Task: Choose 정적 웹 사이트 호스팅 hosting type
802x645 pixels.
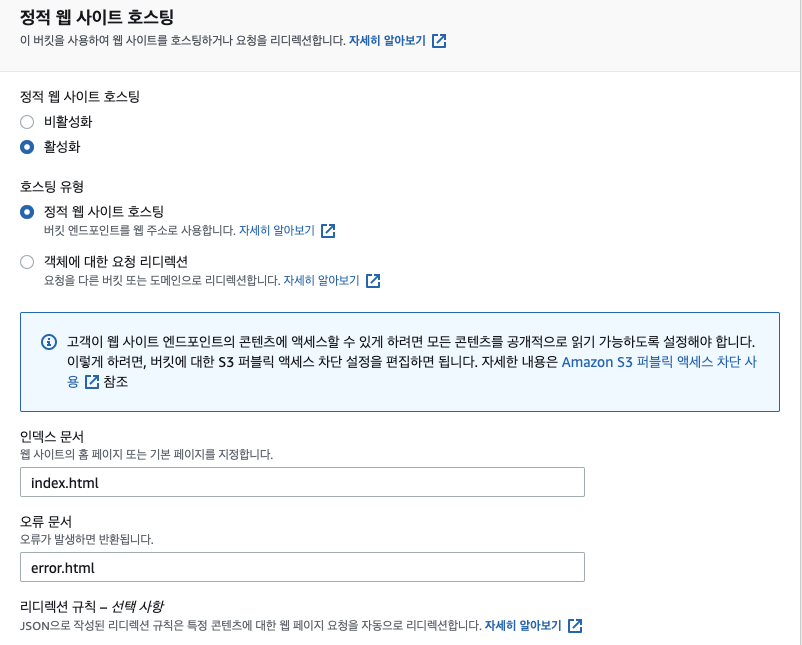Action: point(28,212)
